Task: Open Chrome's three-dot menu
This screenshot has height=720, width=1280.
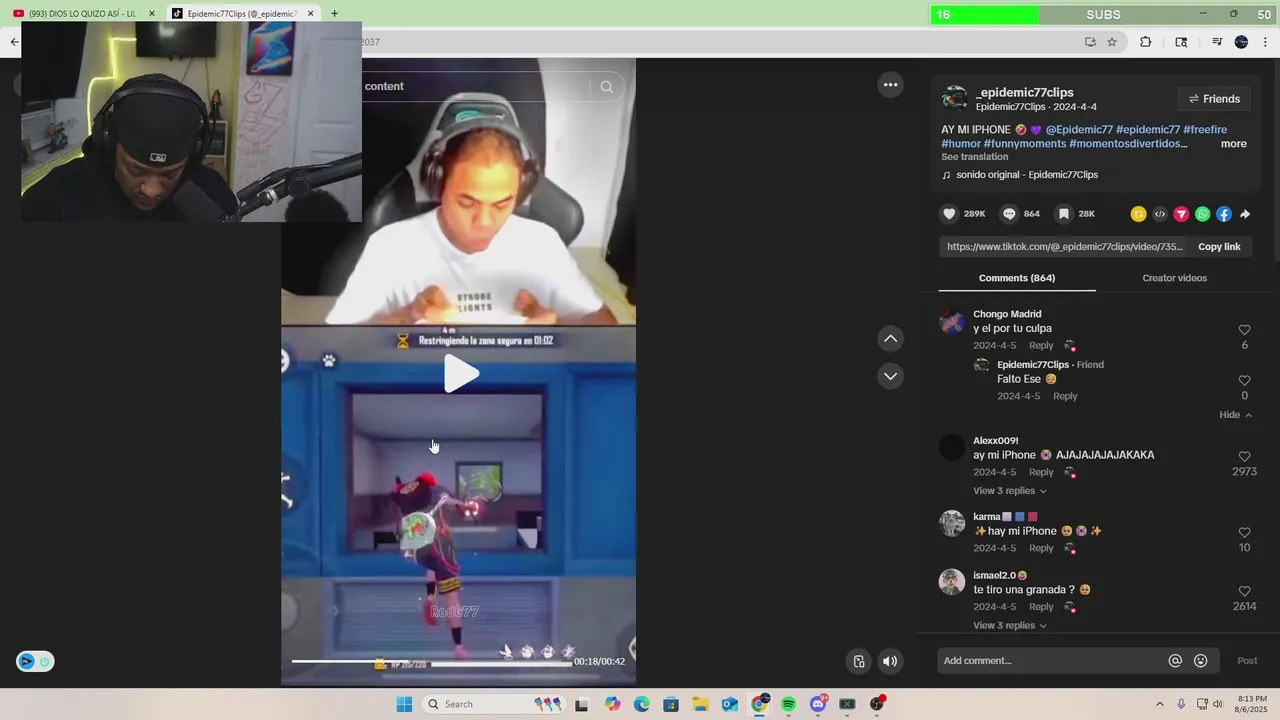Action: pyautogui.click(x=1266, y=42)
